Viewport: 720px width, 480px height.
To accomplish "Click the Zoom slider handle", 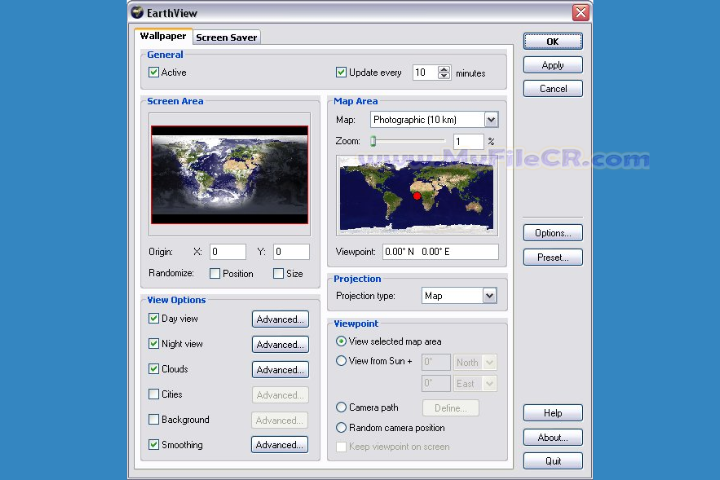I will click(x=373, y=141).
